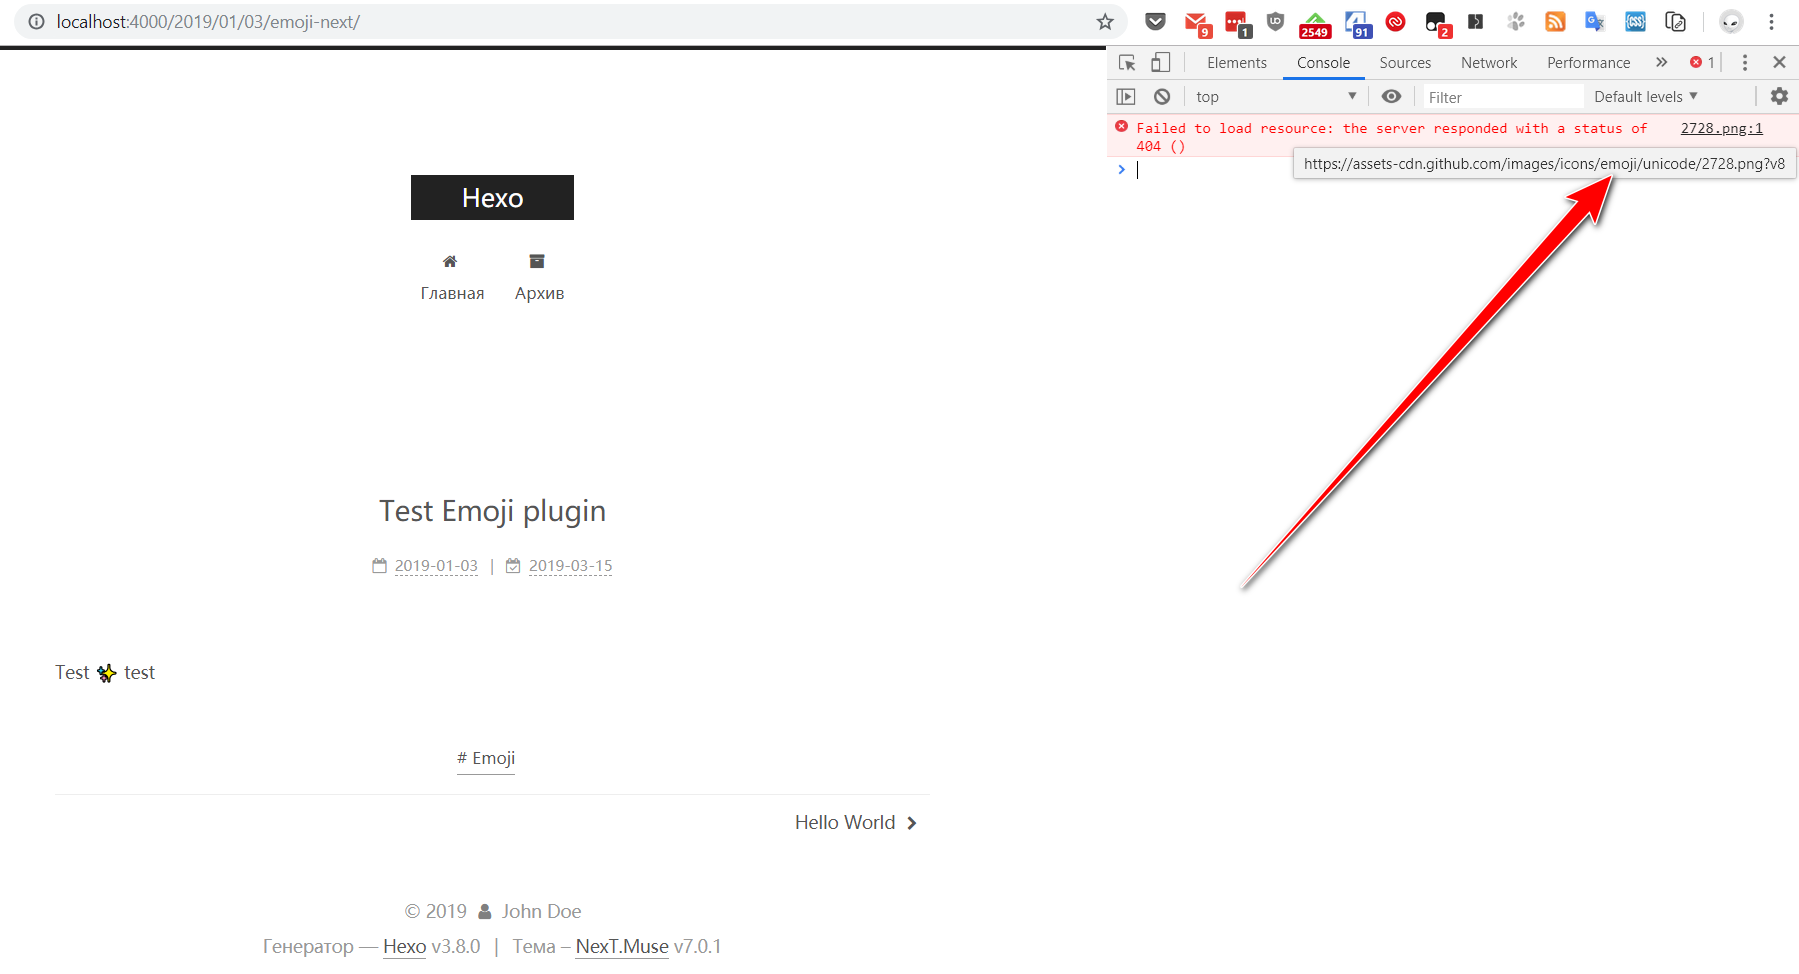
Task: Go to Главная home menu item
Action: (452, 277)
